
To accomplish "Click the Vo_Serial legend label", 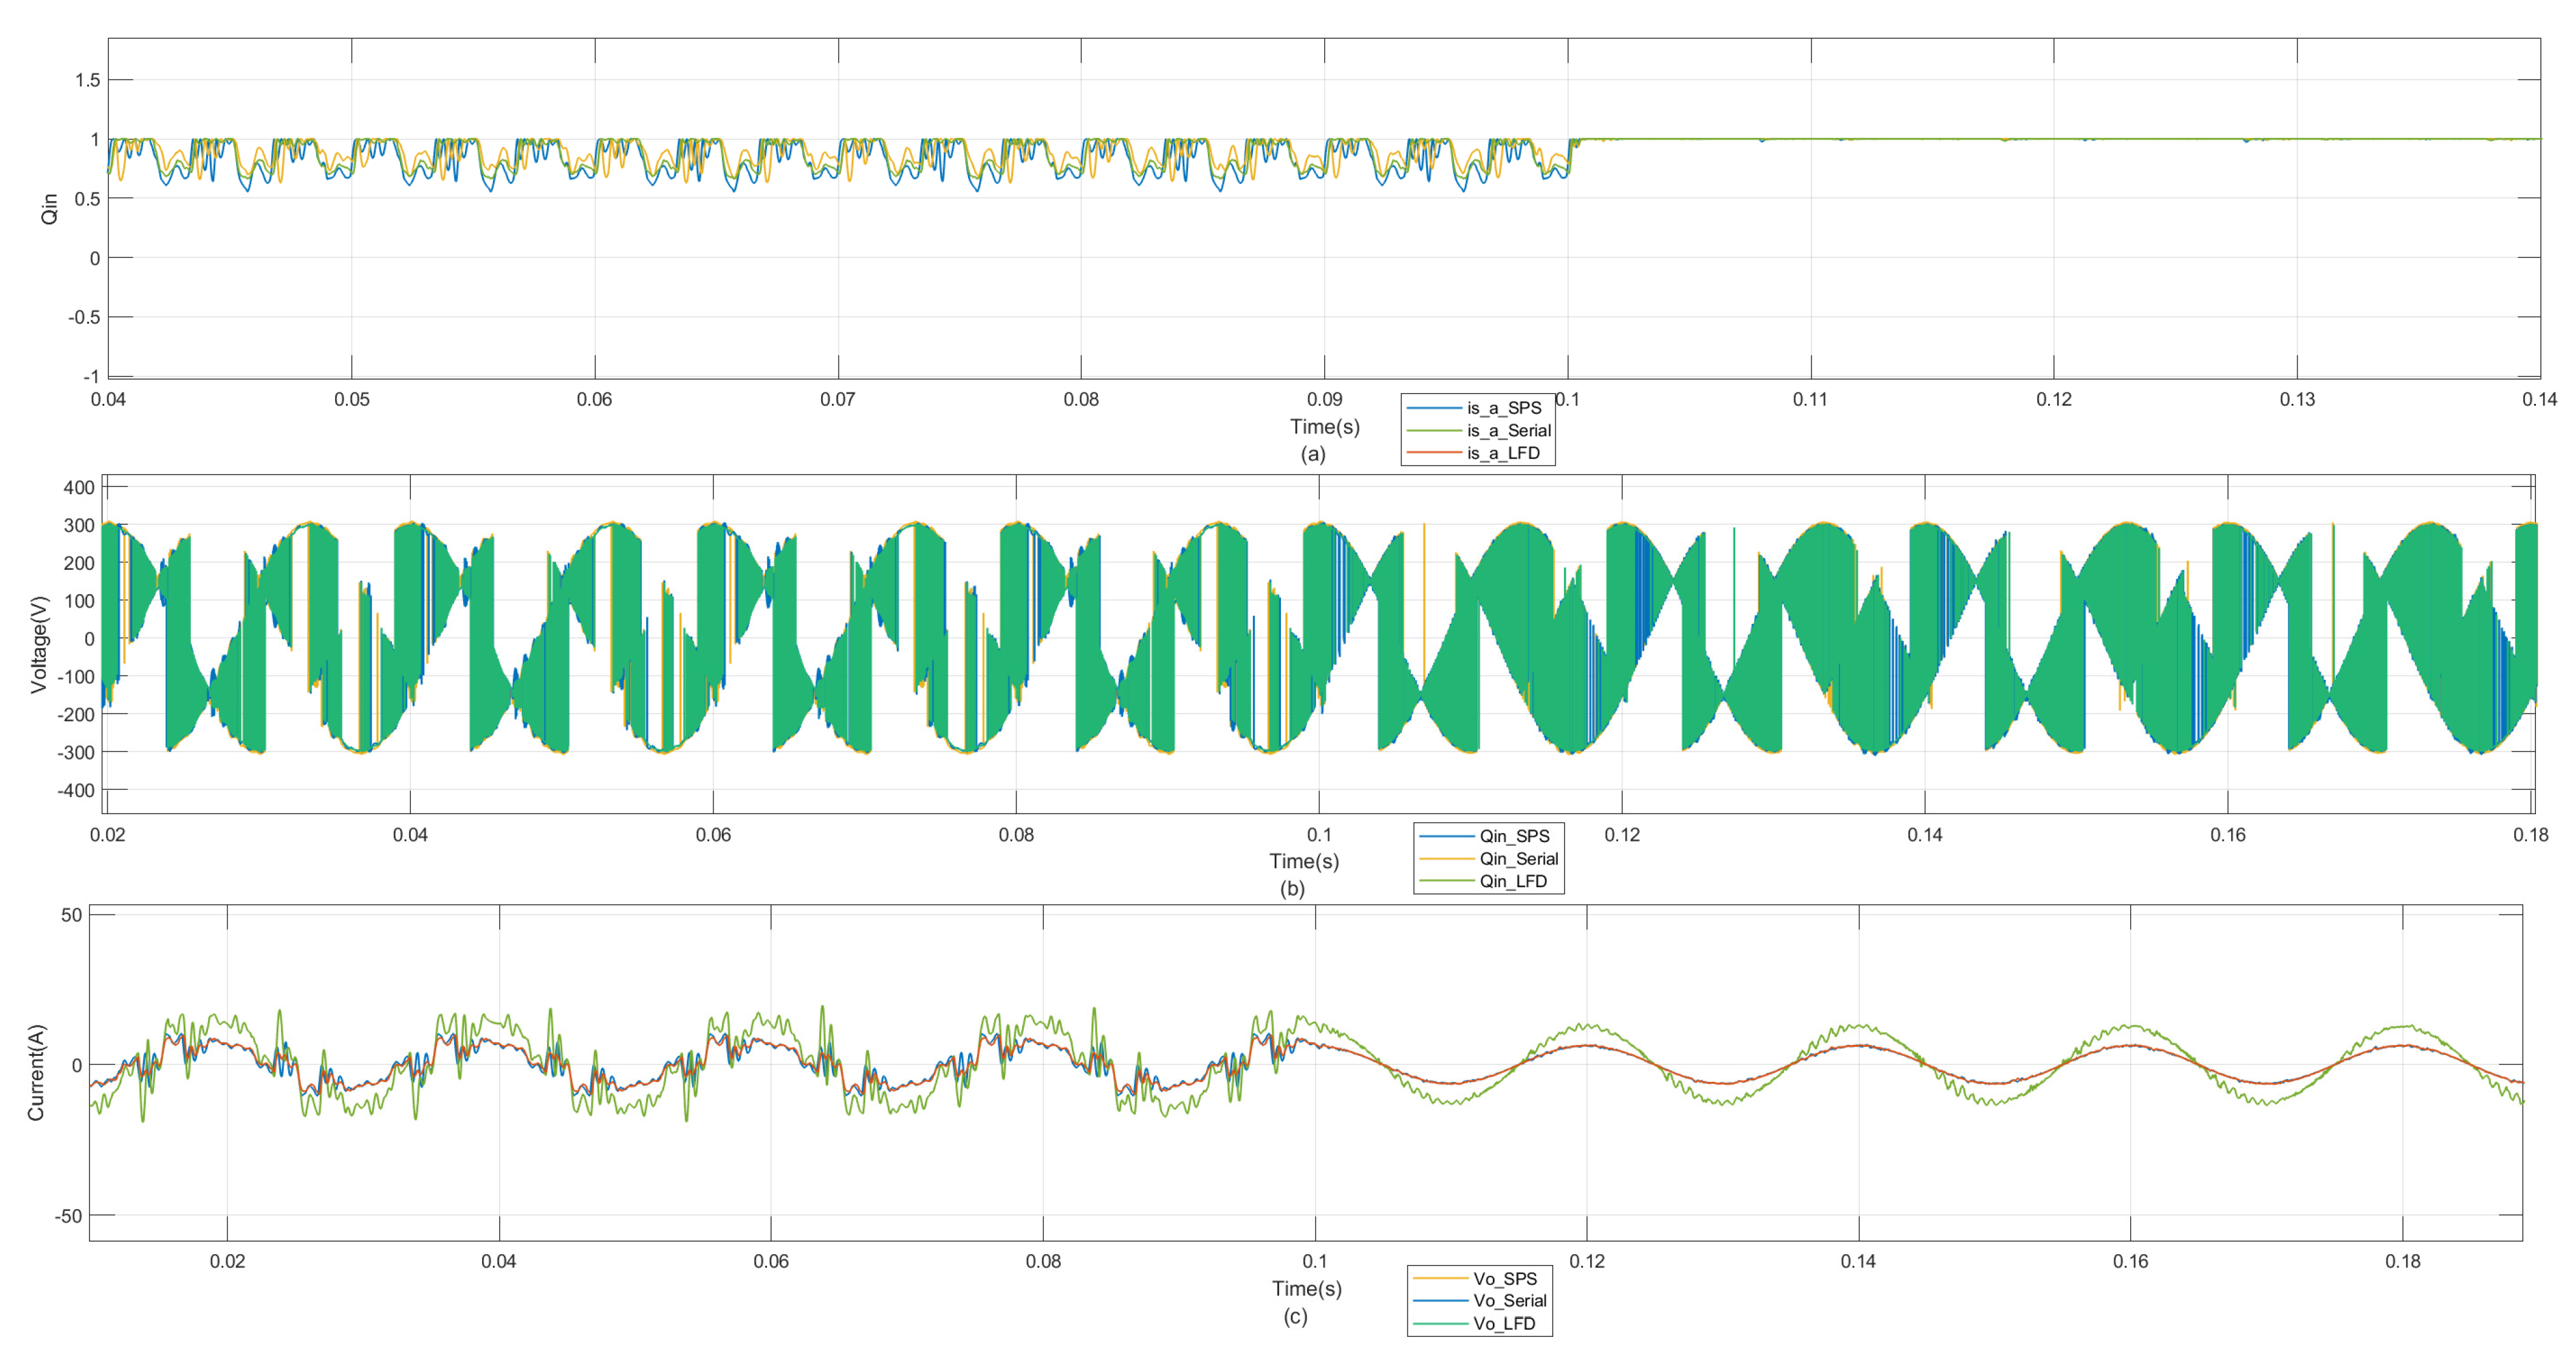I will tap(1509, 1301).
